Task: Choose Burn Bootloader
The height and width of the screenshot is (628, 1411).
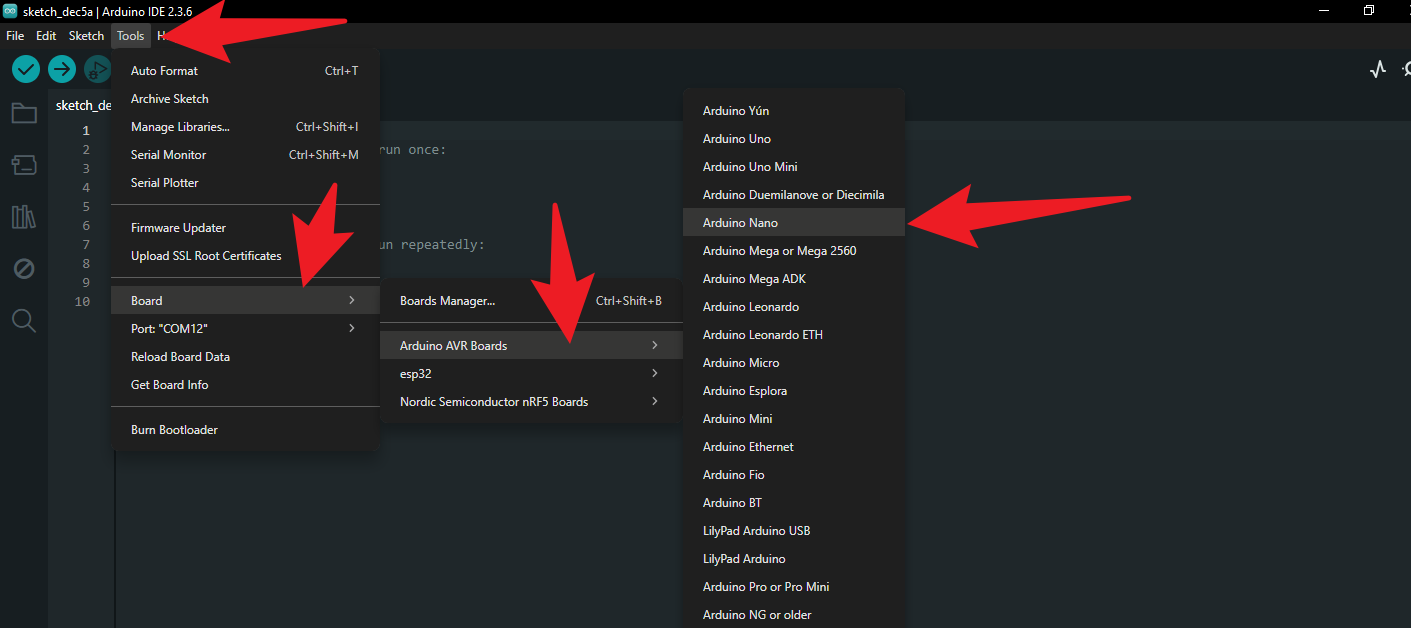Action: point(245,430)
